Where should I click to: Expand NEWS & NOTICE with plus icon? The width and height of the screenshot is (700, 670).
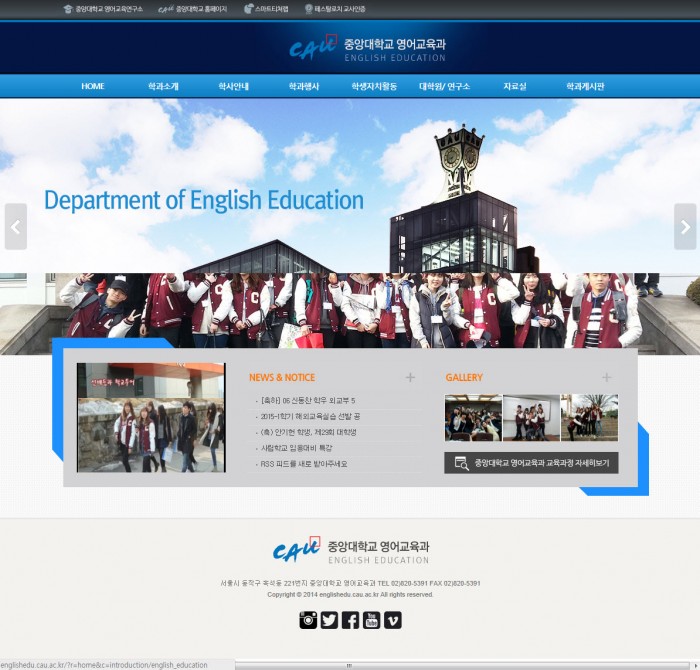pos(410,378)
